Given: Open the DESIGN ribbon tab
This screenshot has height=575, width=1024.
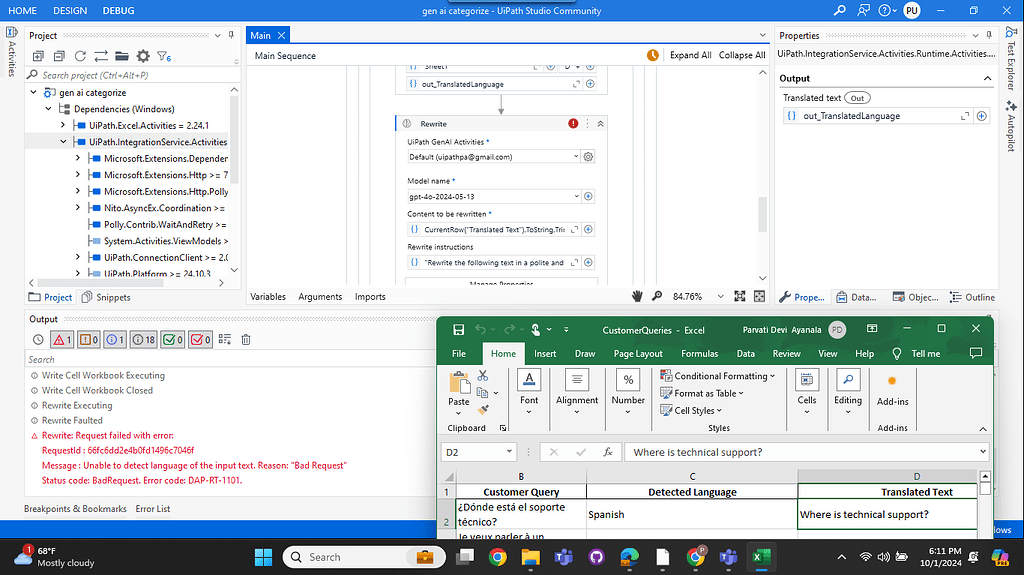Looking at the screenshot, I should click(70, 10).
